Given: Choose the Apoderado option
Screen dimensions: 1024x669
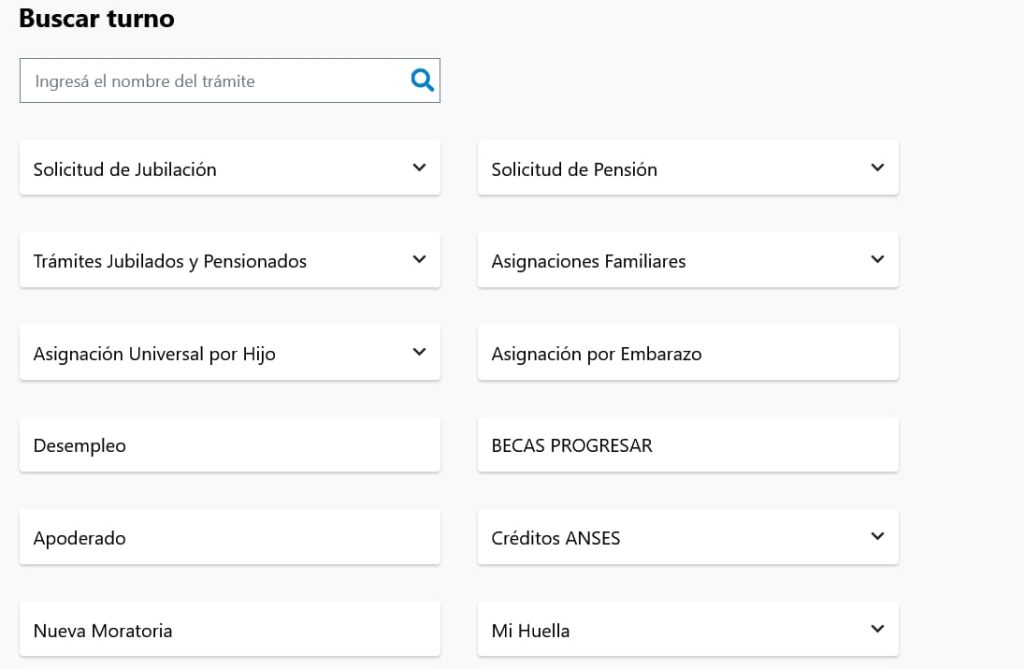Looking at the screenshot, I should [229, 538].
